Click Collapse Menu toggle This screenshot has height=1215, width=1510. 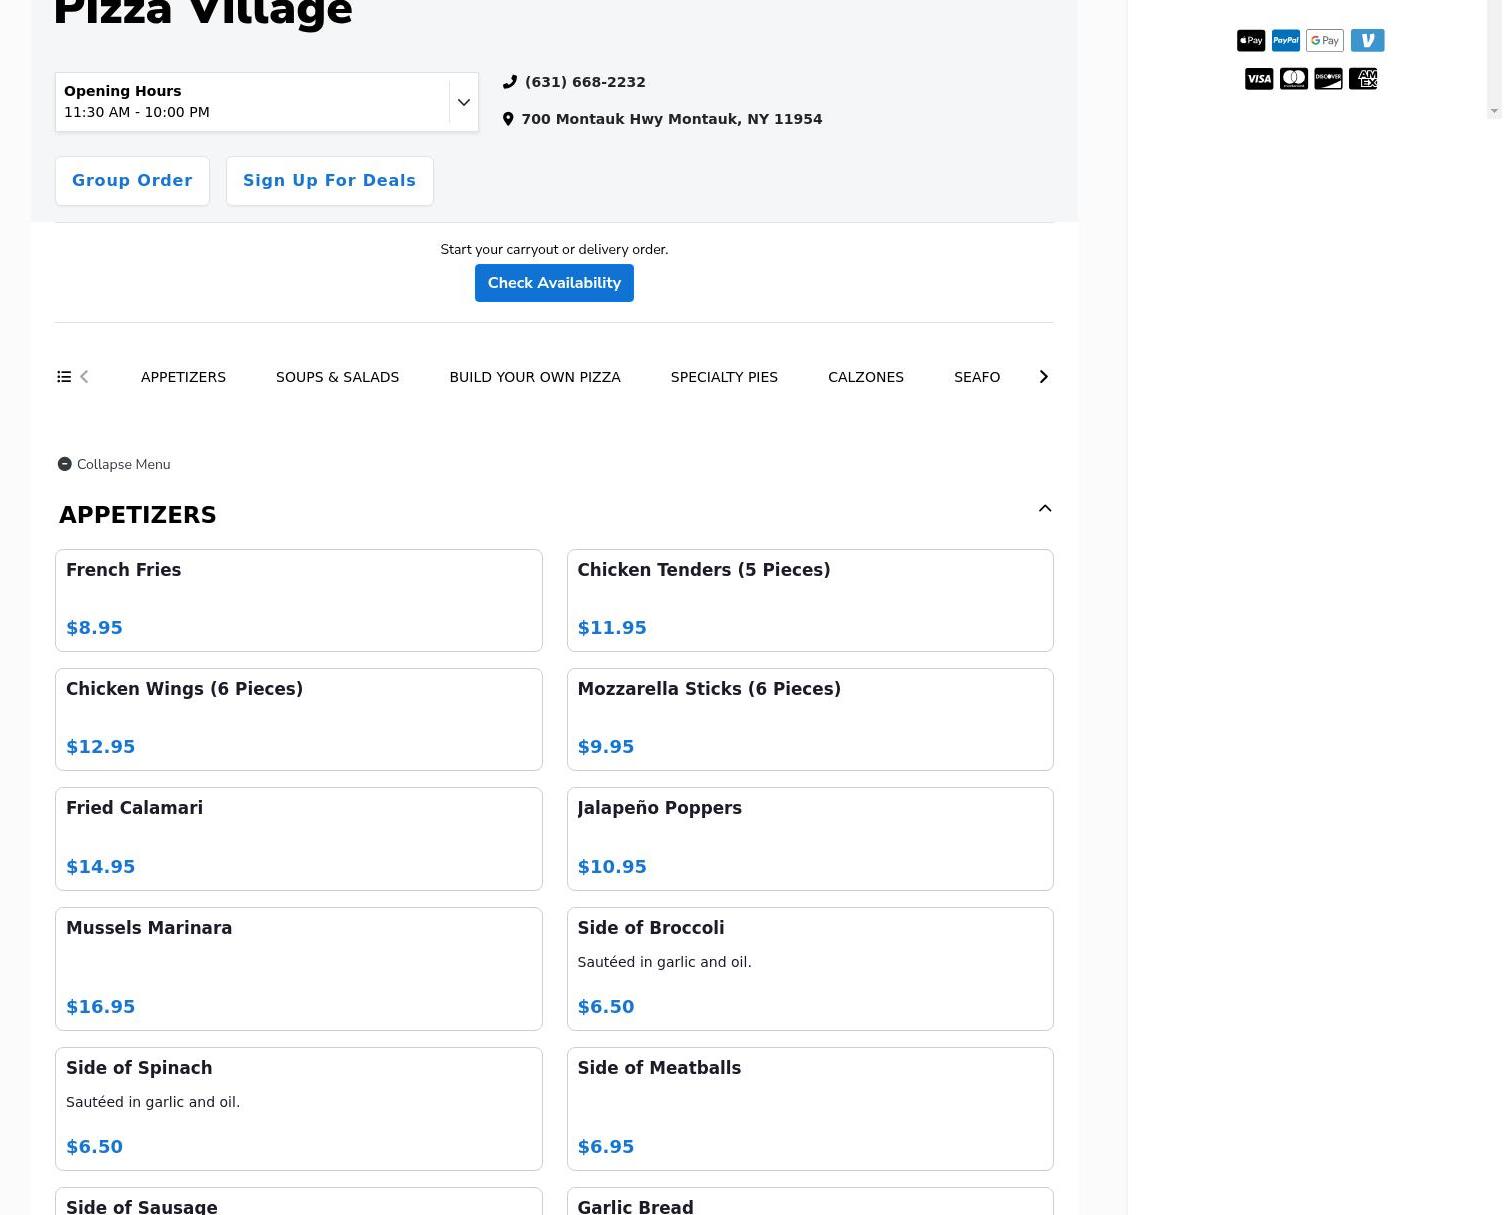[114, 464]
